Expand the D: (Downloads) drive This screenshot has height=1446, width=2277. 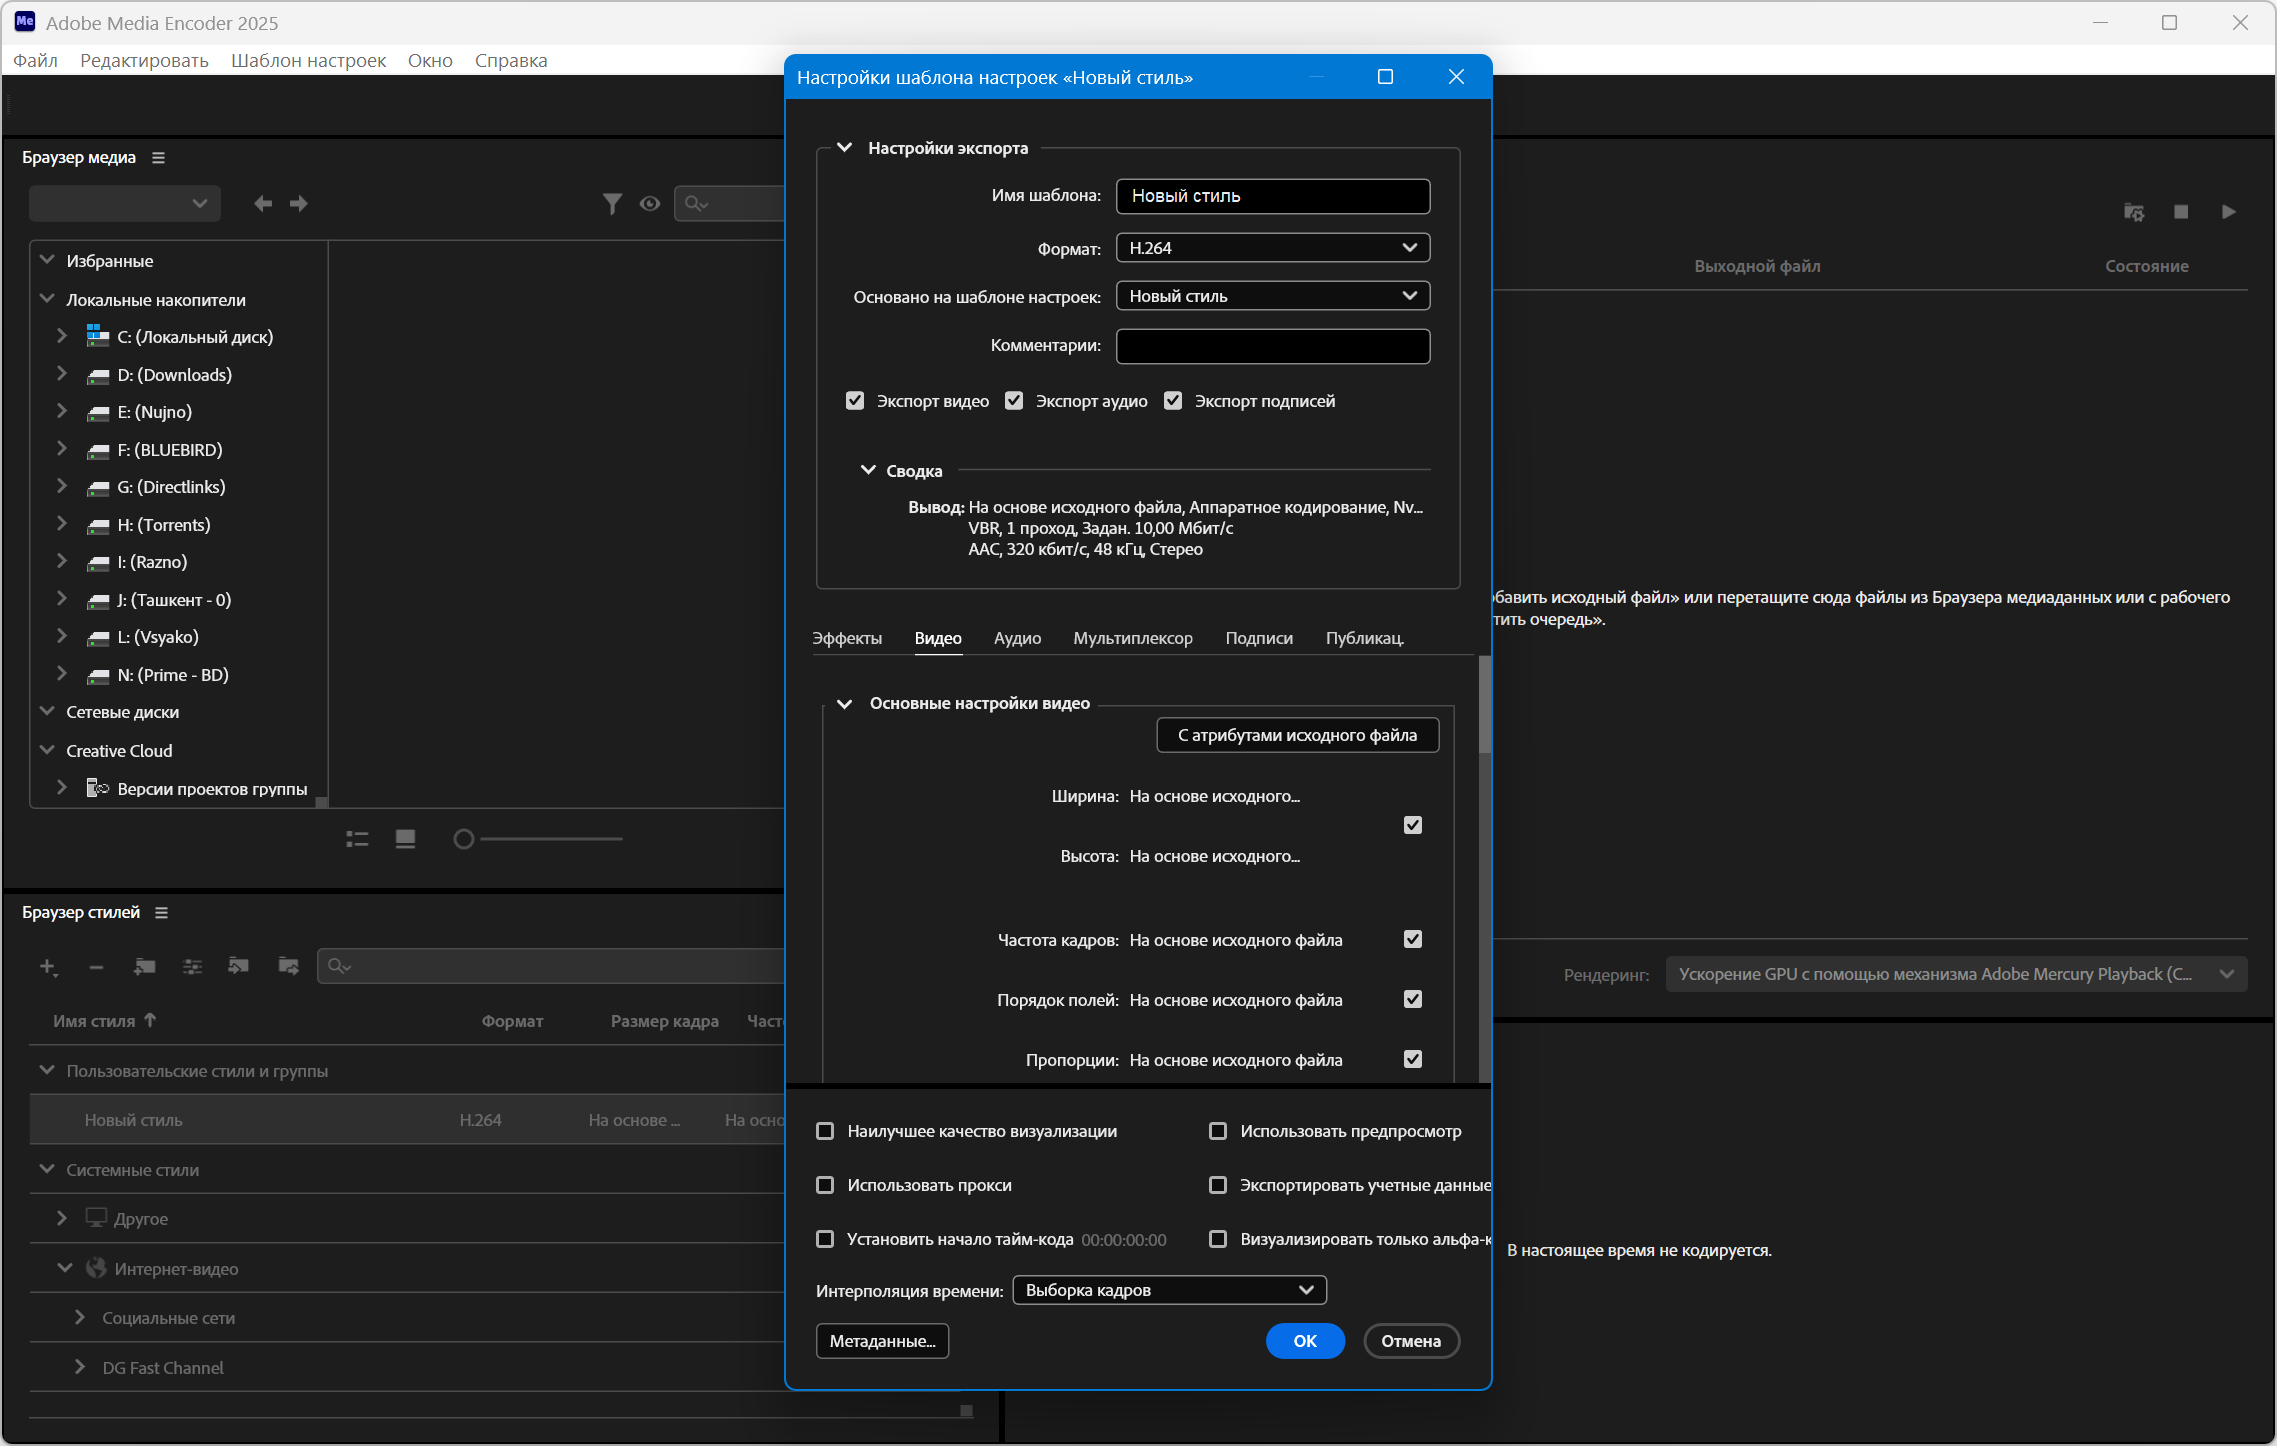[x=62, y=374]
